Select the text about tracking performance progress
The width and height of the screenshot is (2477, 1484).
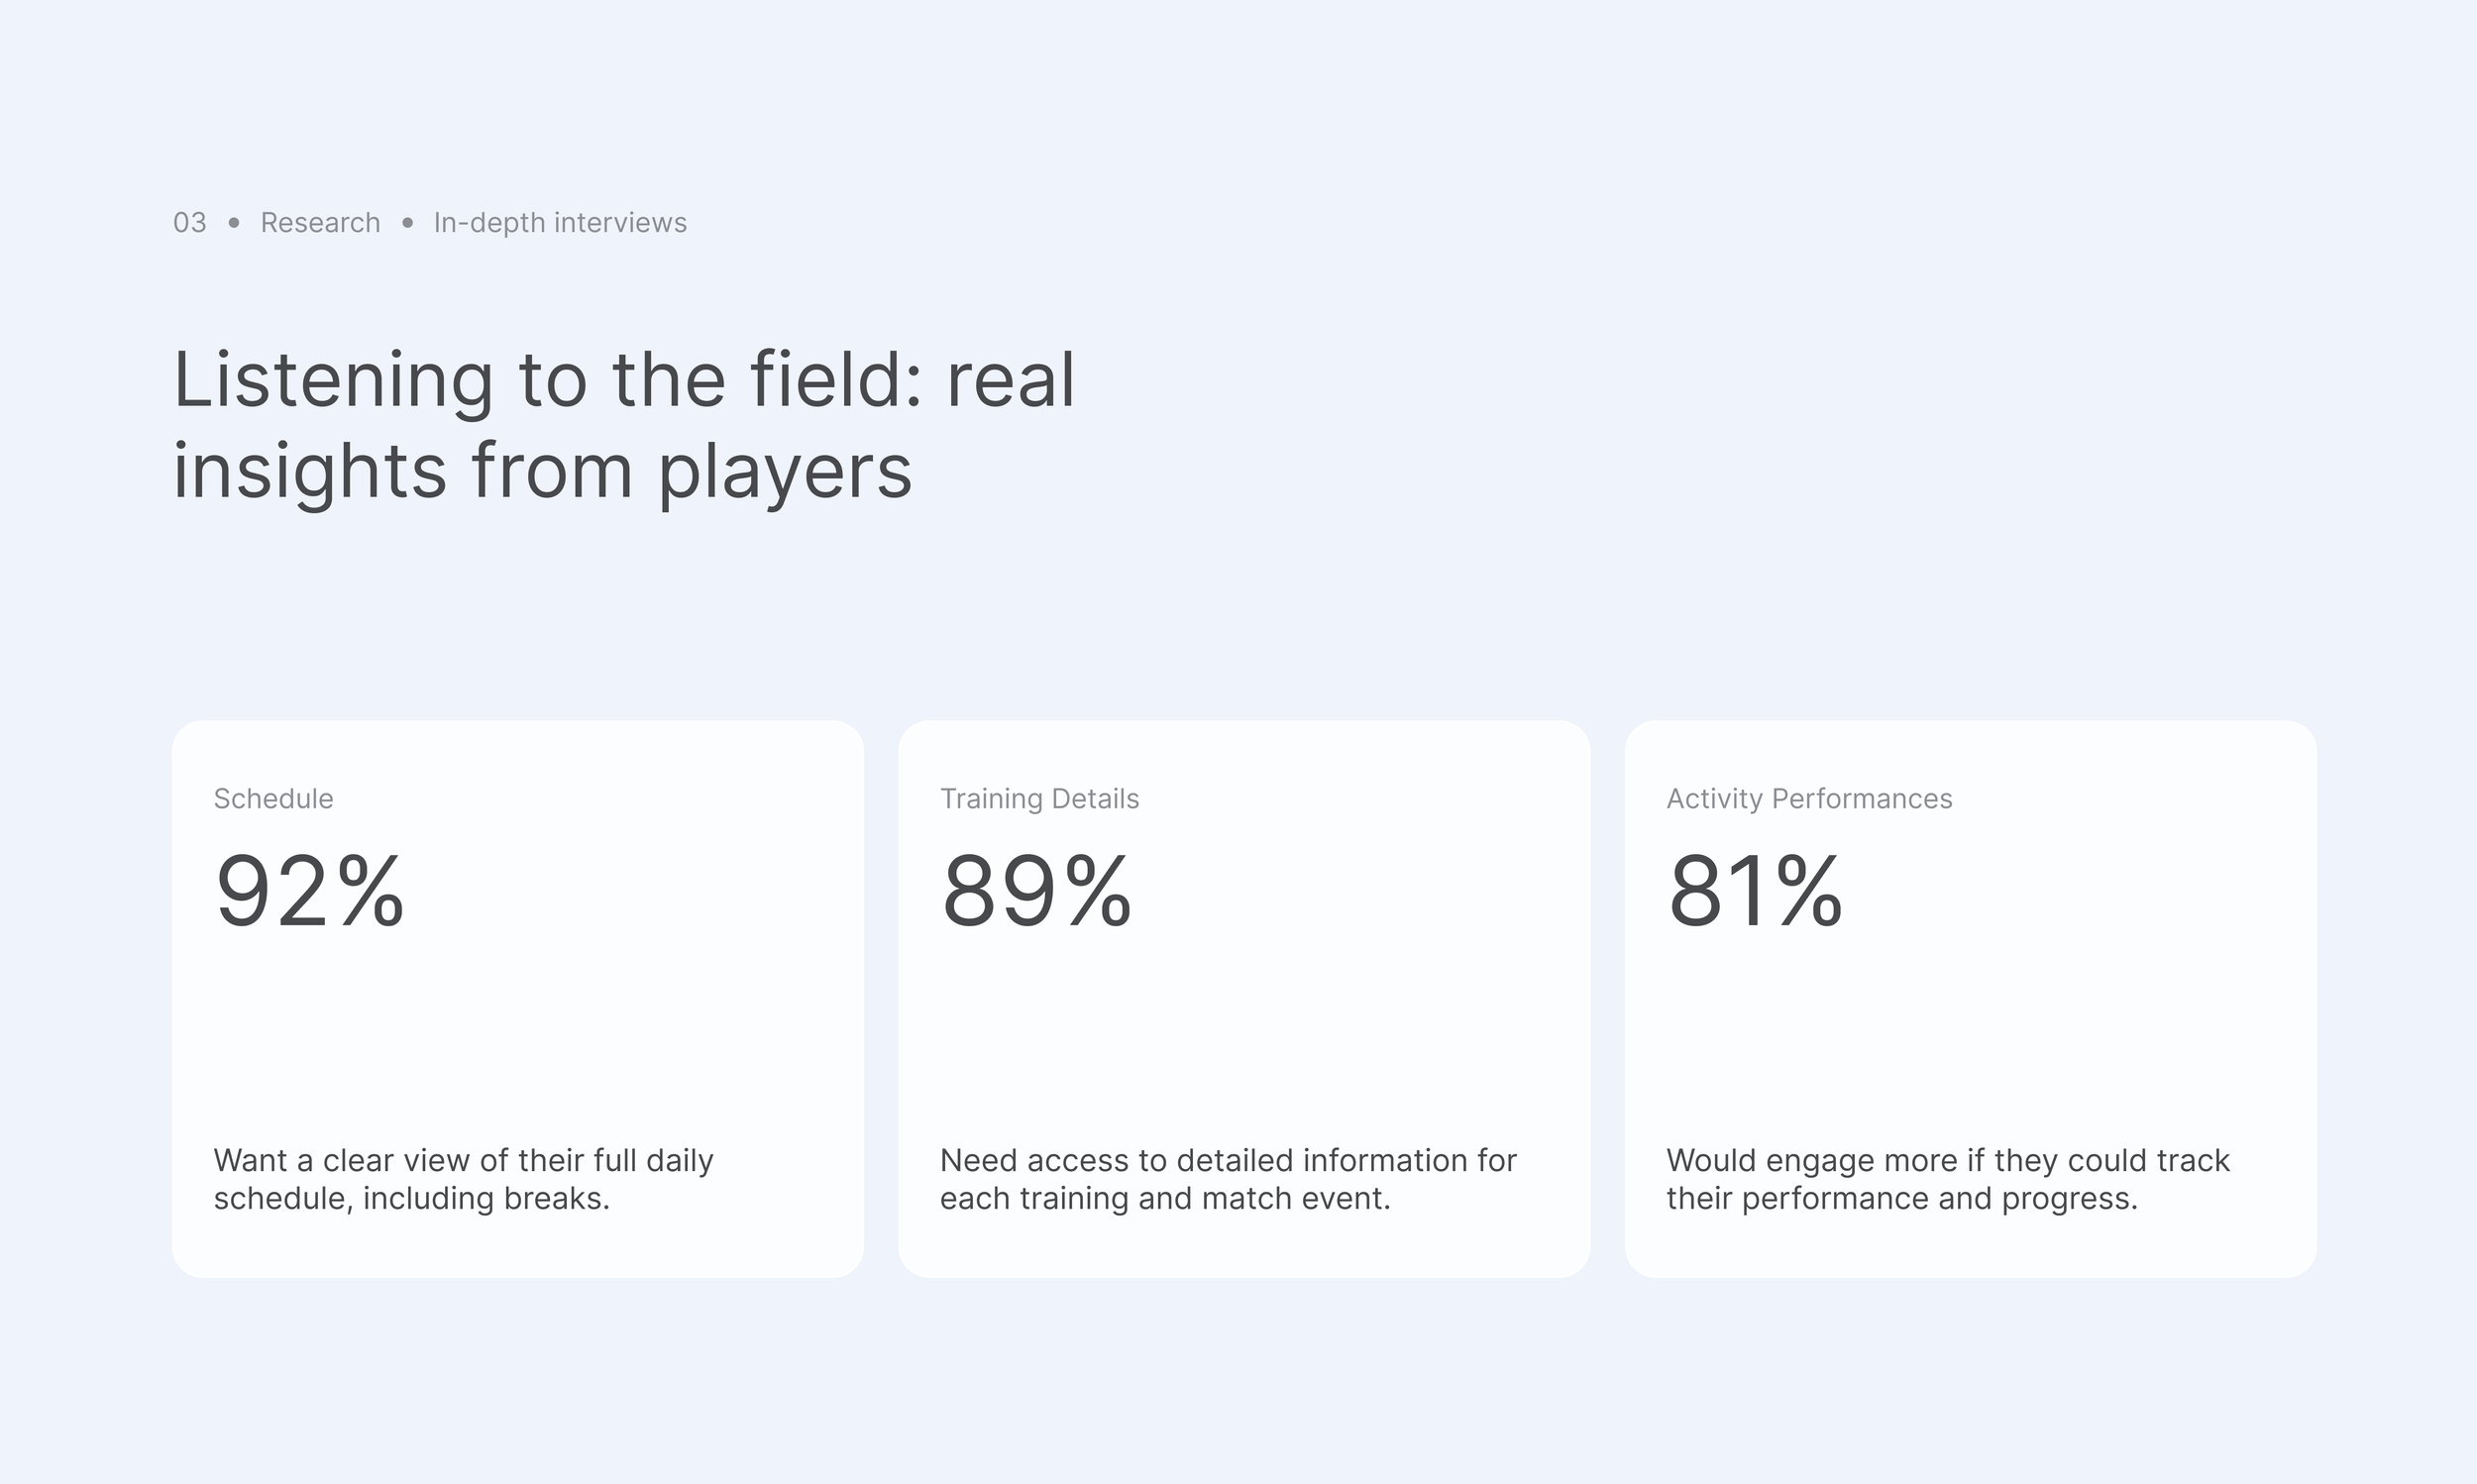[x=1947, y=1179]
